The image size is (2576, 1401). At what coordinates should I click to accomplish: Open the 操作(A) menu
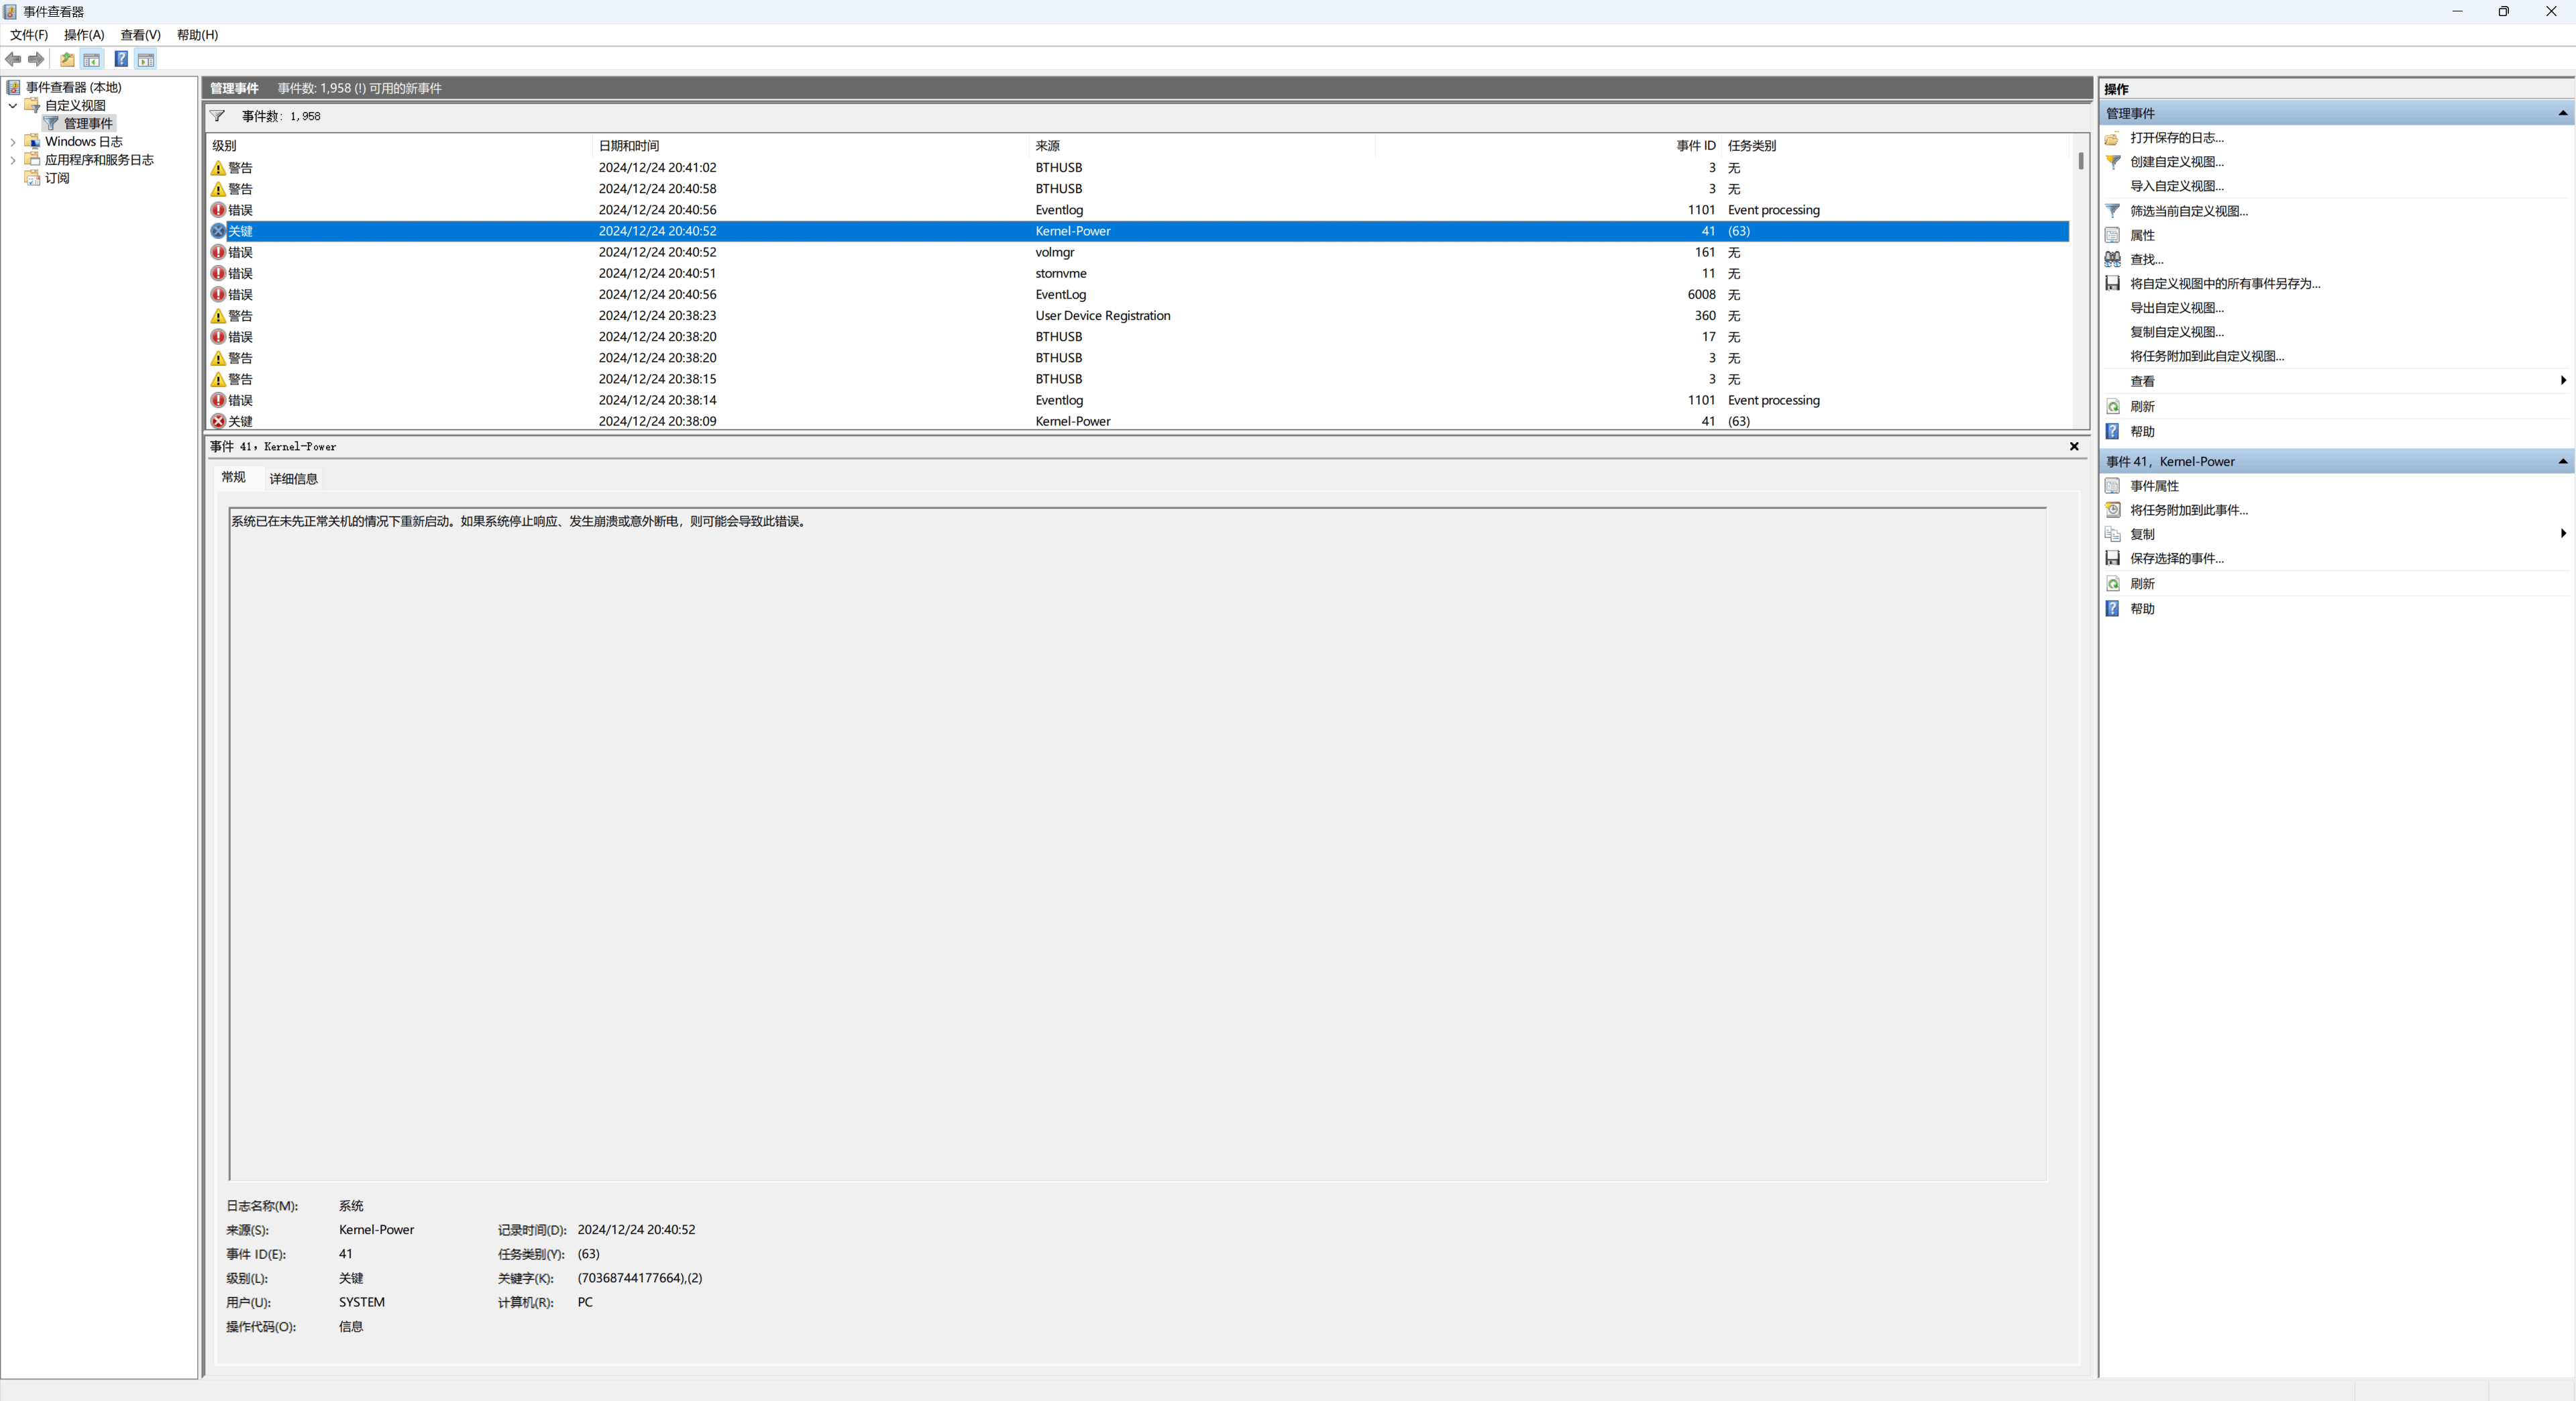(84, 35)
